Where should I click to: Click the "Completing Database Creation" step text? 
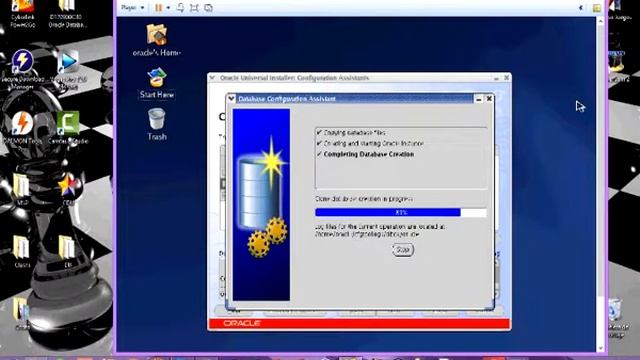(369, 154)
